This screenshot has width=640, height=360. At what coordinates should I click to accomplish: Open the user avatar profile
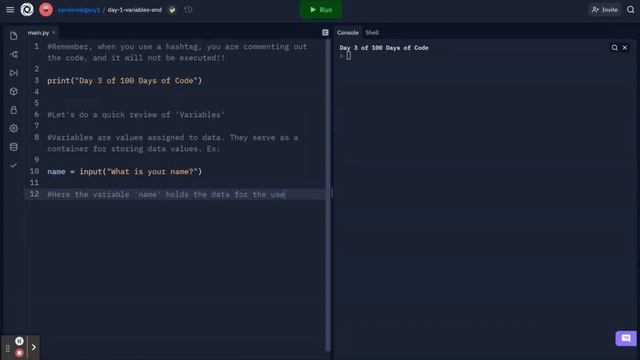coord(46,9)
